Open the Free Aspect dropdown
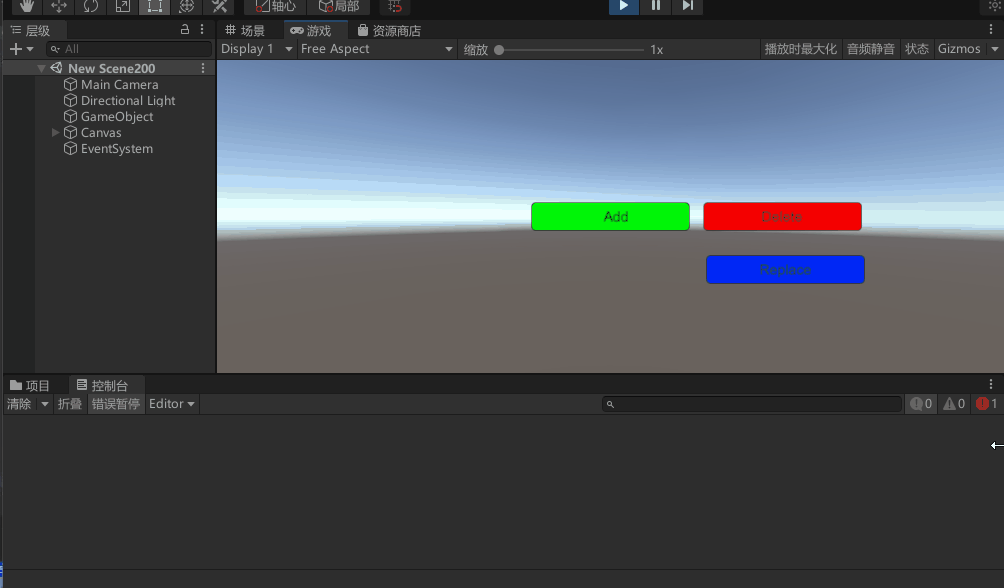Viewport: 1004px width, 588px height. (x=376, y=49)
